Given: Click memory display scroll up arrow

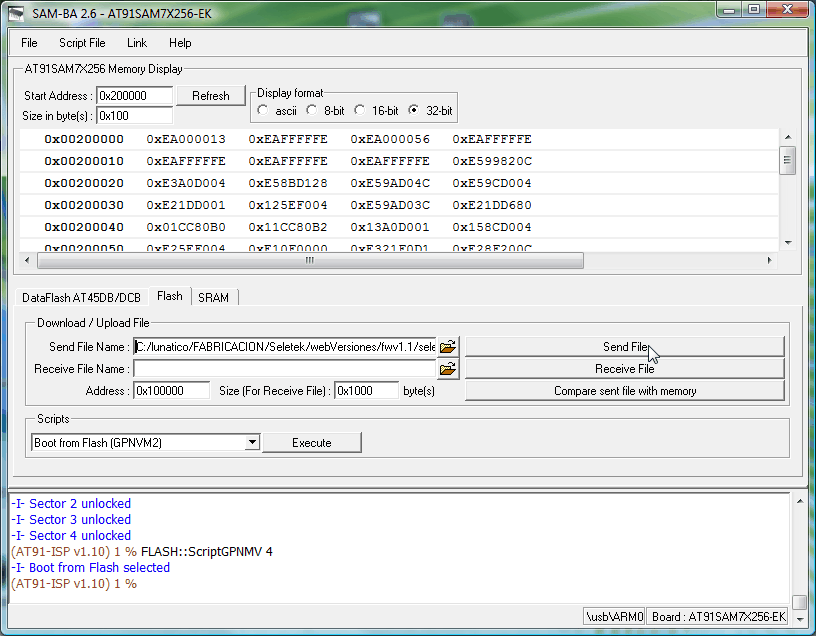Looking at the screenshot, I should coord(788,137).
